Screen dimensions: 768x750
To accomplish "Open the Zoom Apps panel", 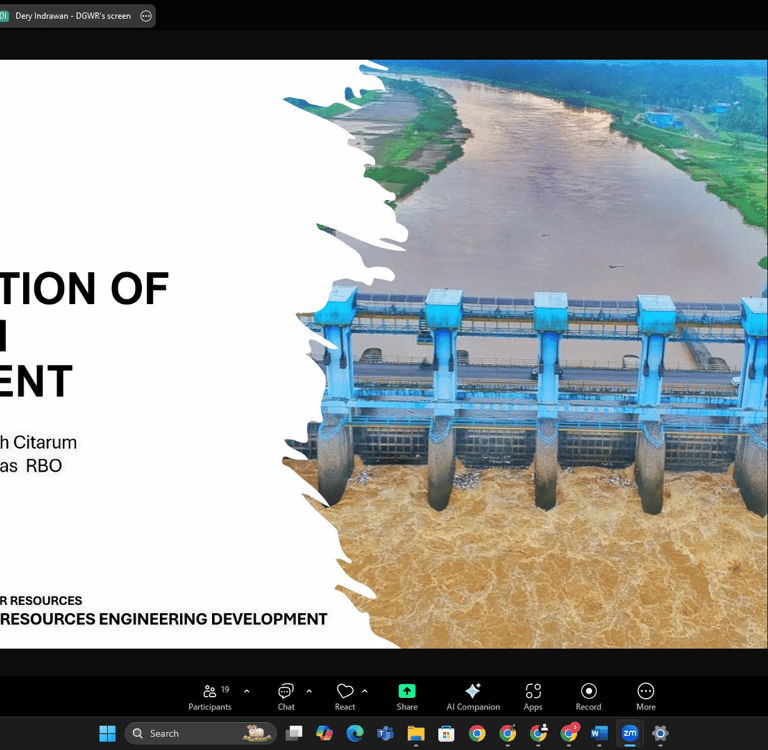I will tap(533, 697).
